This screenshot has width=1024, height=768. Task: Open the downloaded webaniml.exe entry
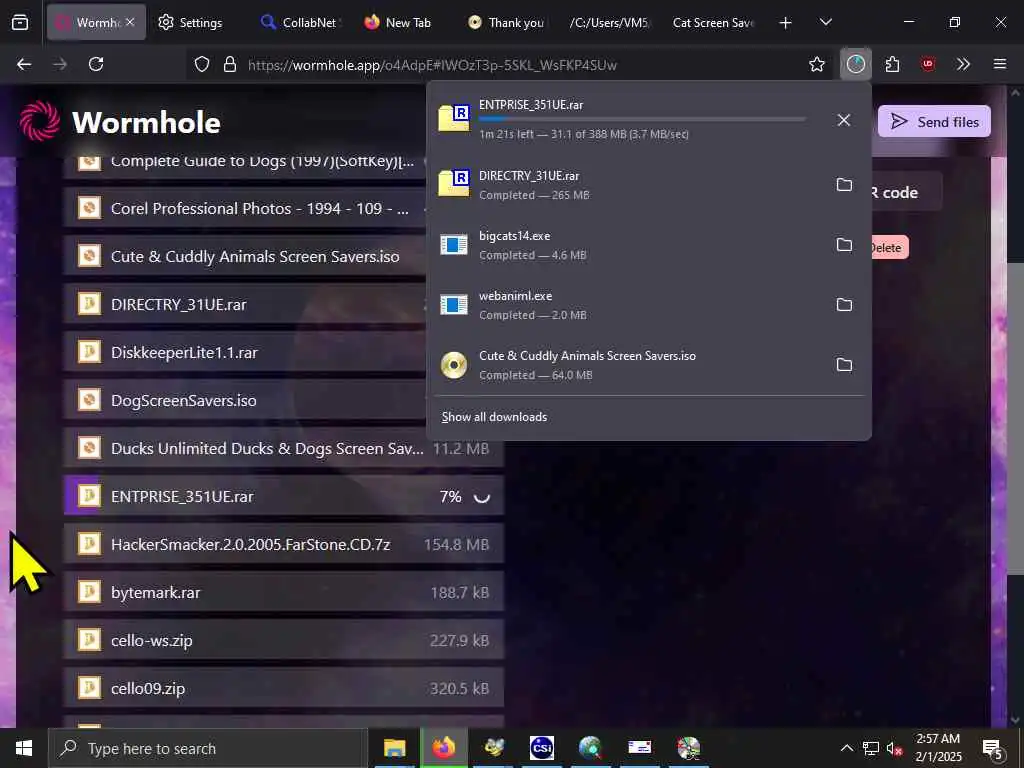[627, 305]
